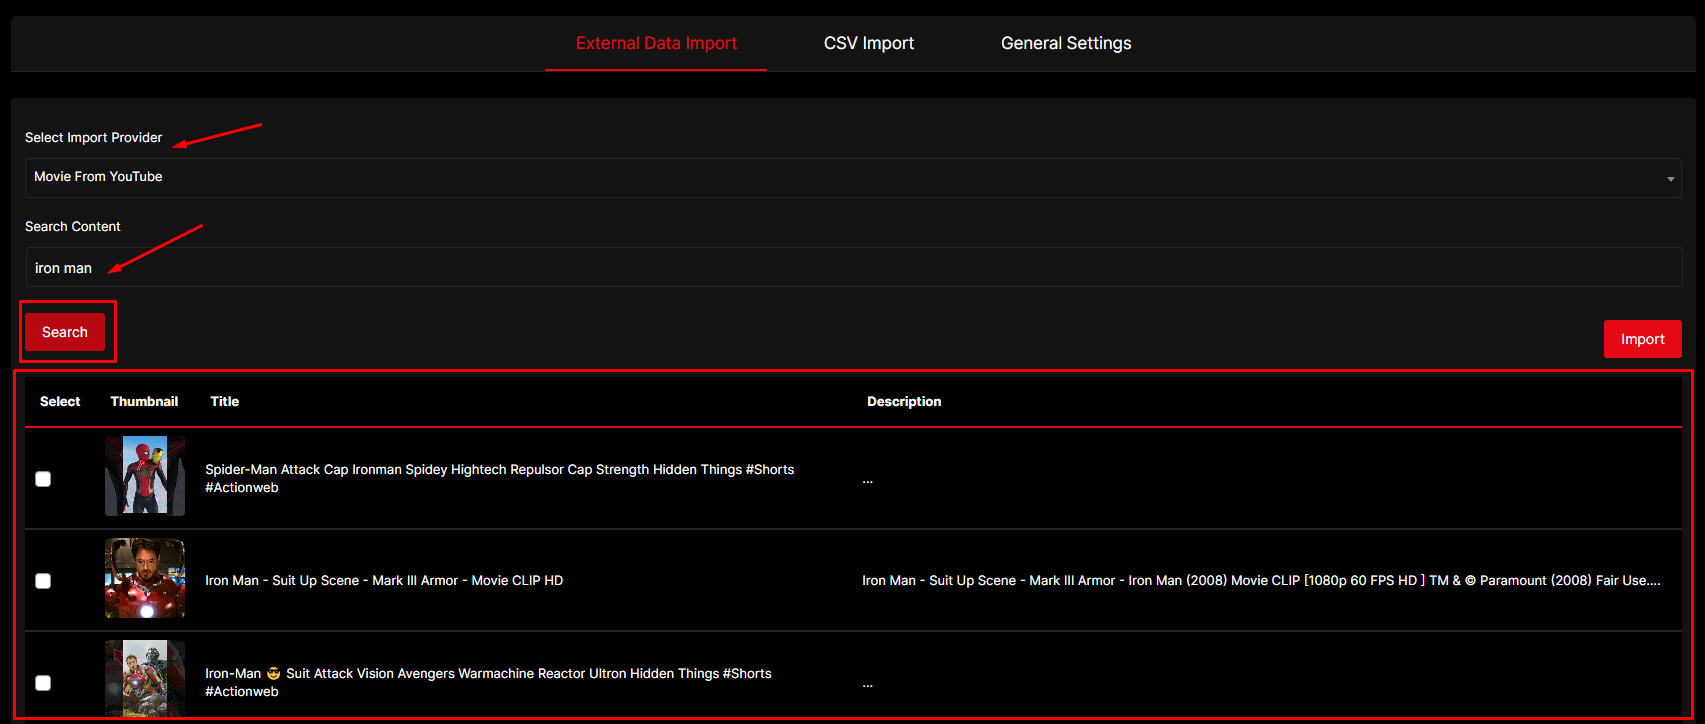Click the dropdown caret arrow of the provider select

(x=1670, y=179)
